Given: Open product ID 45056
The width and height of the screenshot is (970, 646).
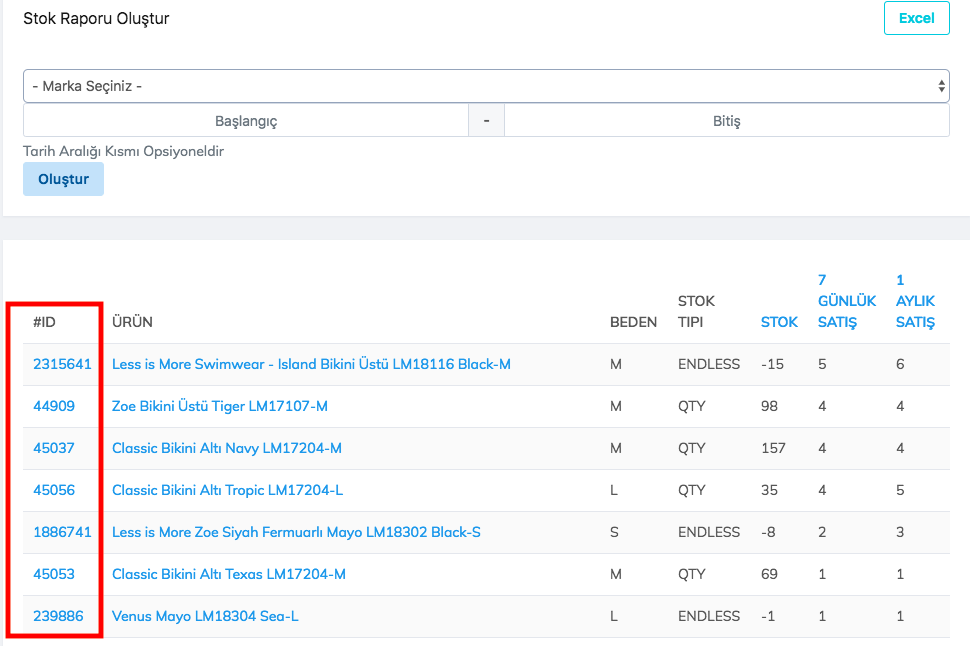Looking at the screenshot, I should coord(54,490).
